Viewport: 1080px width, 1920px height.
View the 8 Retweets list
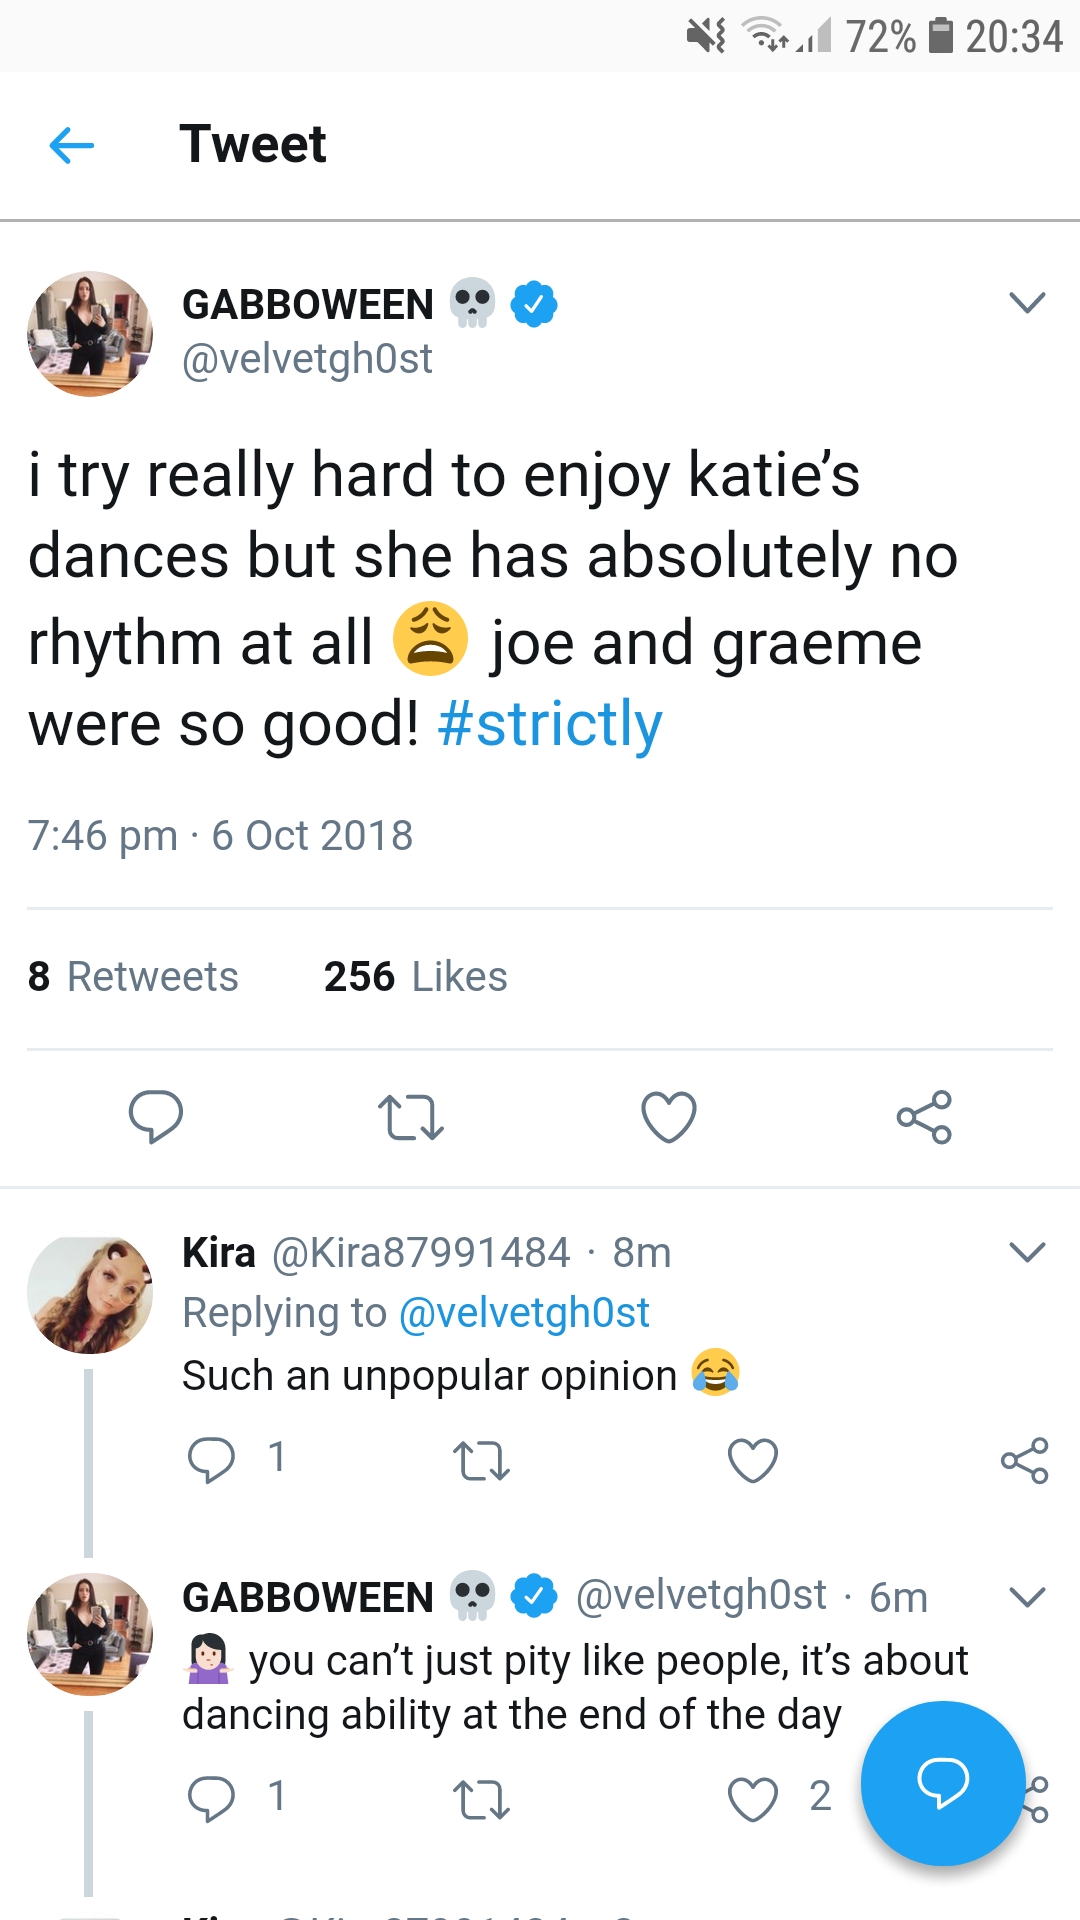point(133,977)
